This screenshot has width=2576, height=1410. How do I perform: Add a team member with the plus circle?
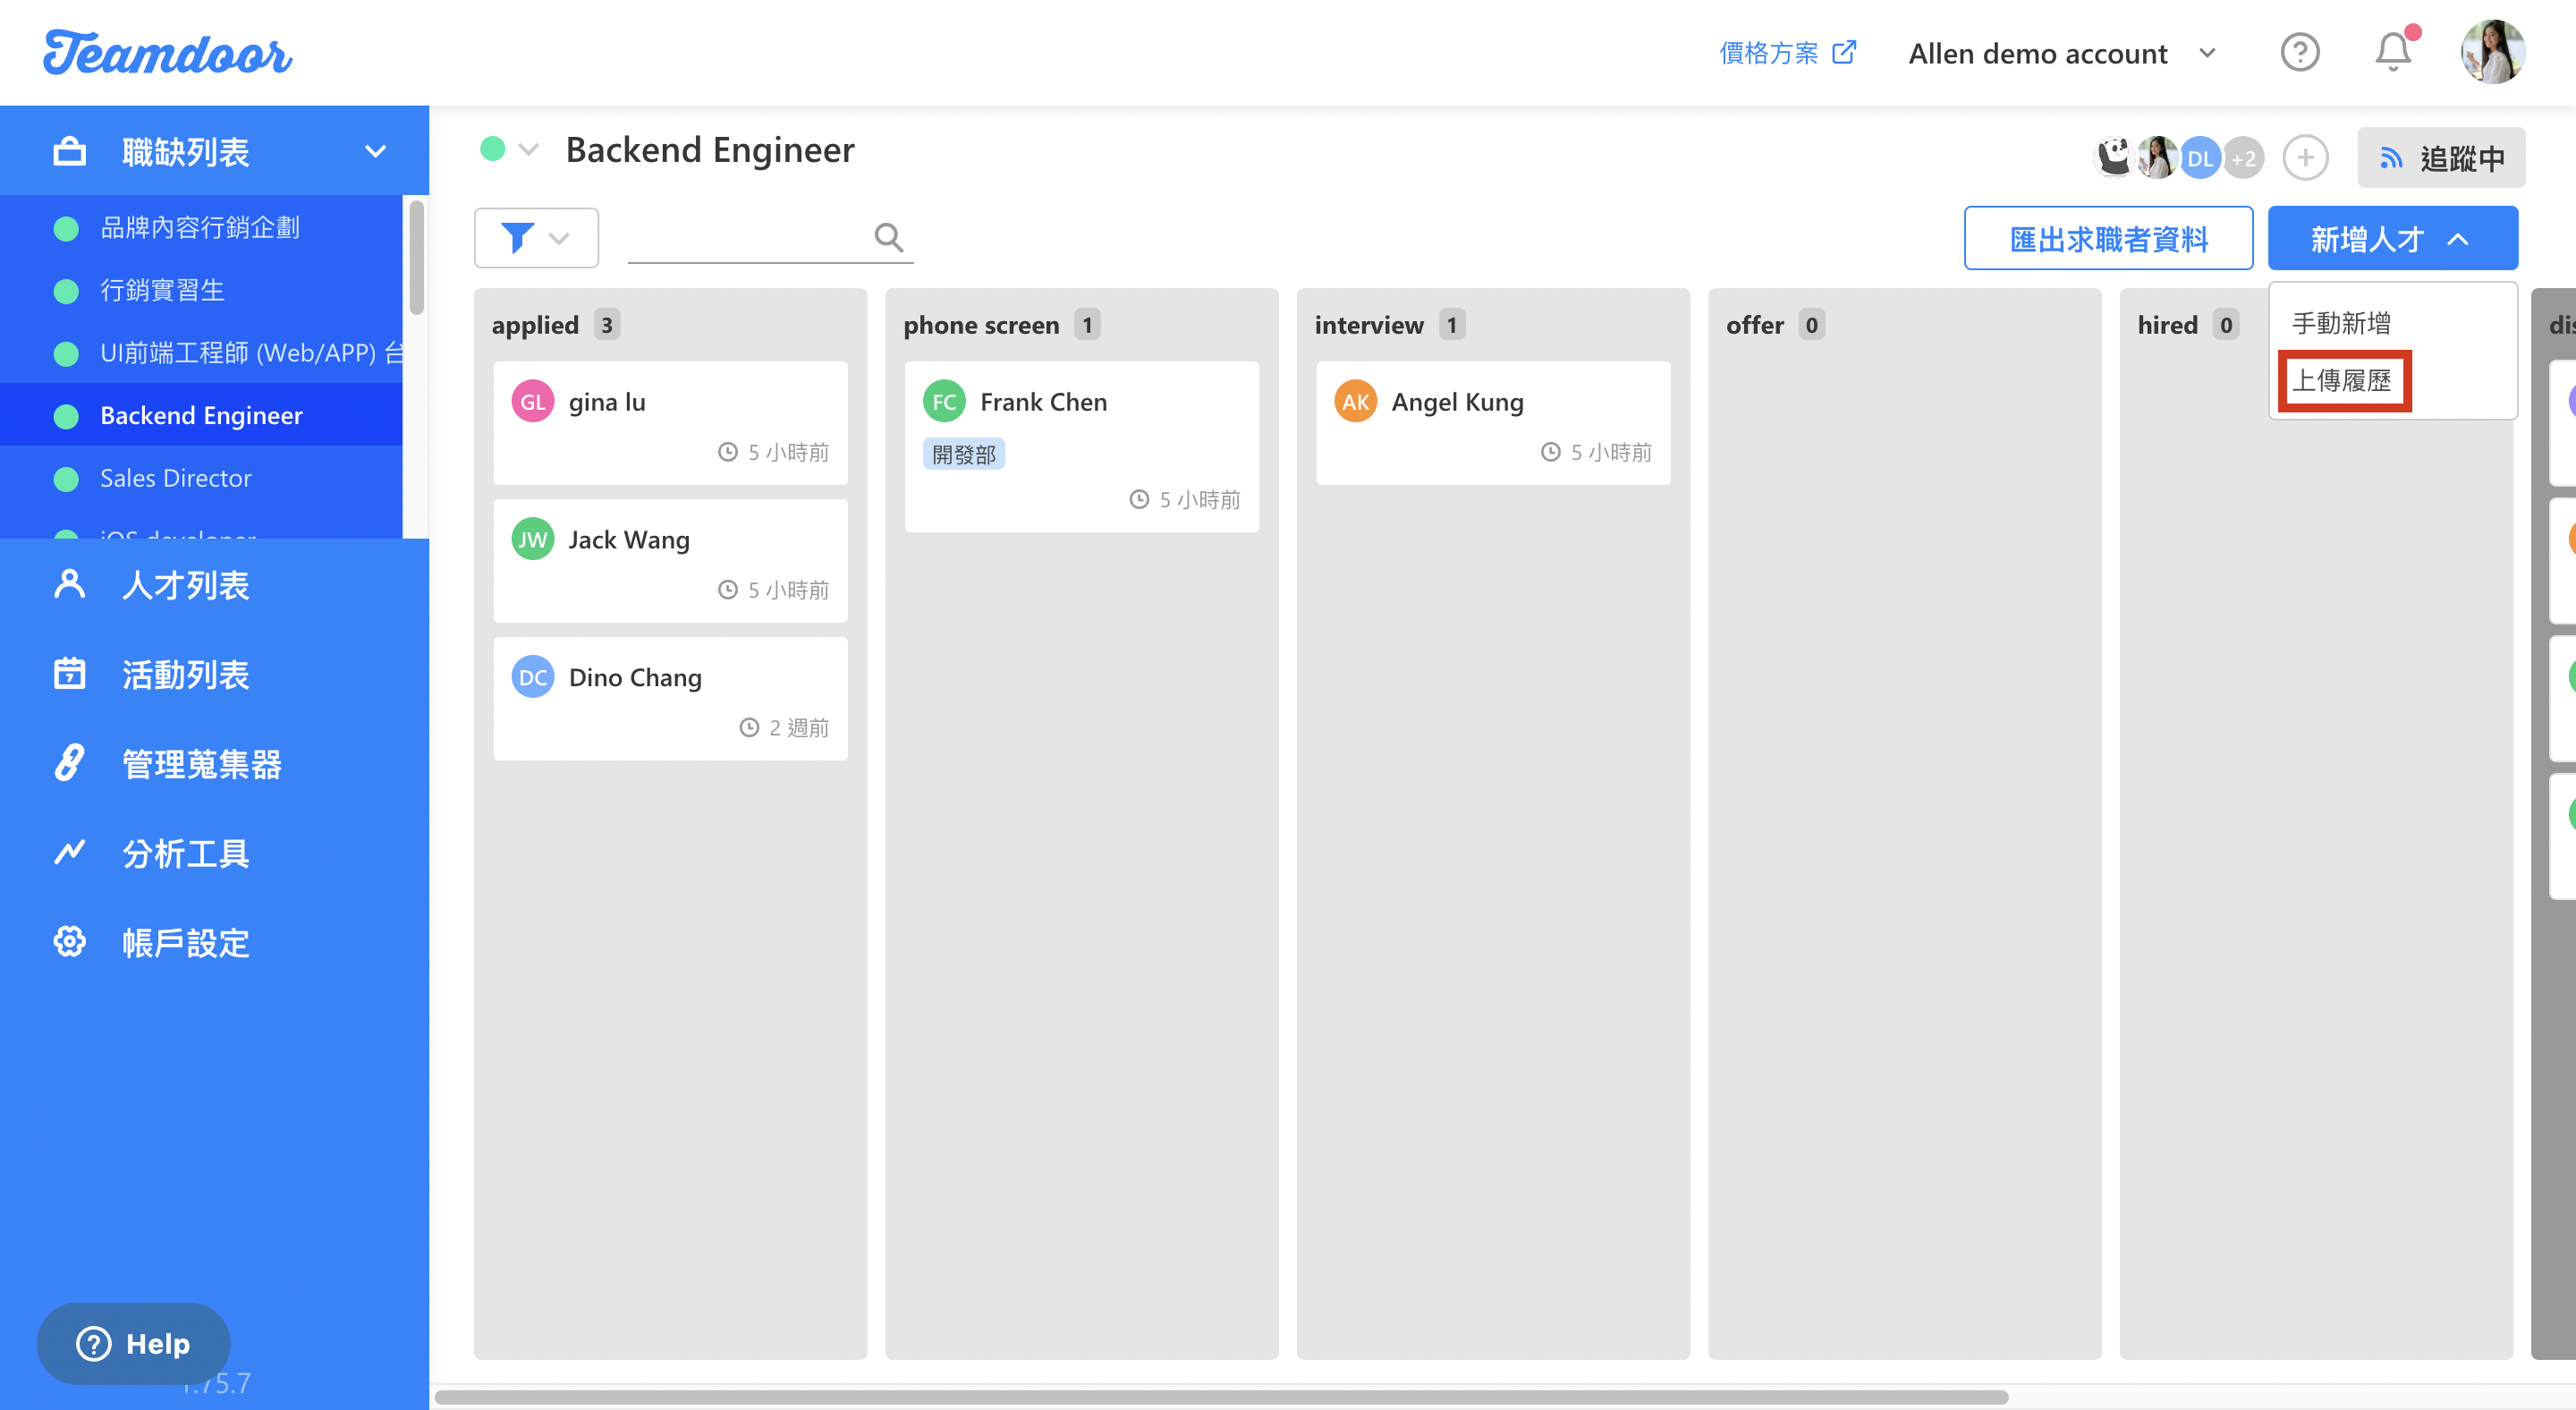point(2305,158)
